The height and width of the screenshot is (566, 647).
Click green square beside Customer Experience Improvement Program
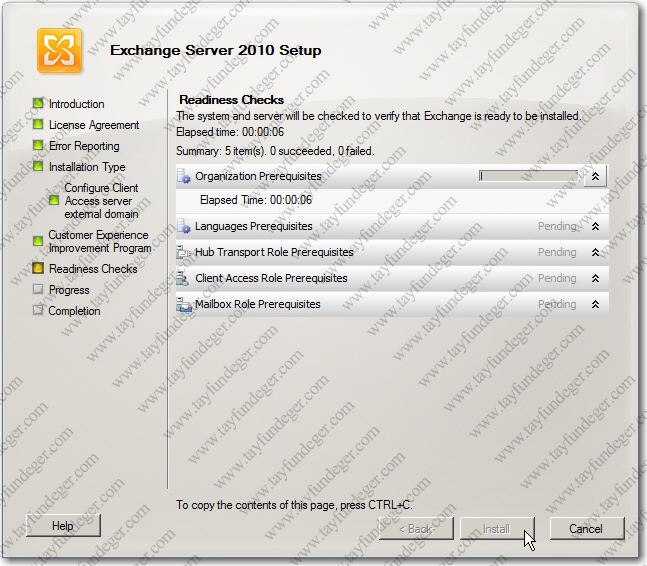point(38,241)
